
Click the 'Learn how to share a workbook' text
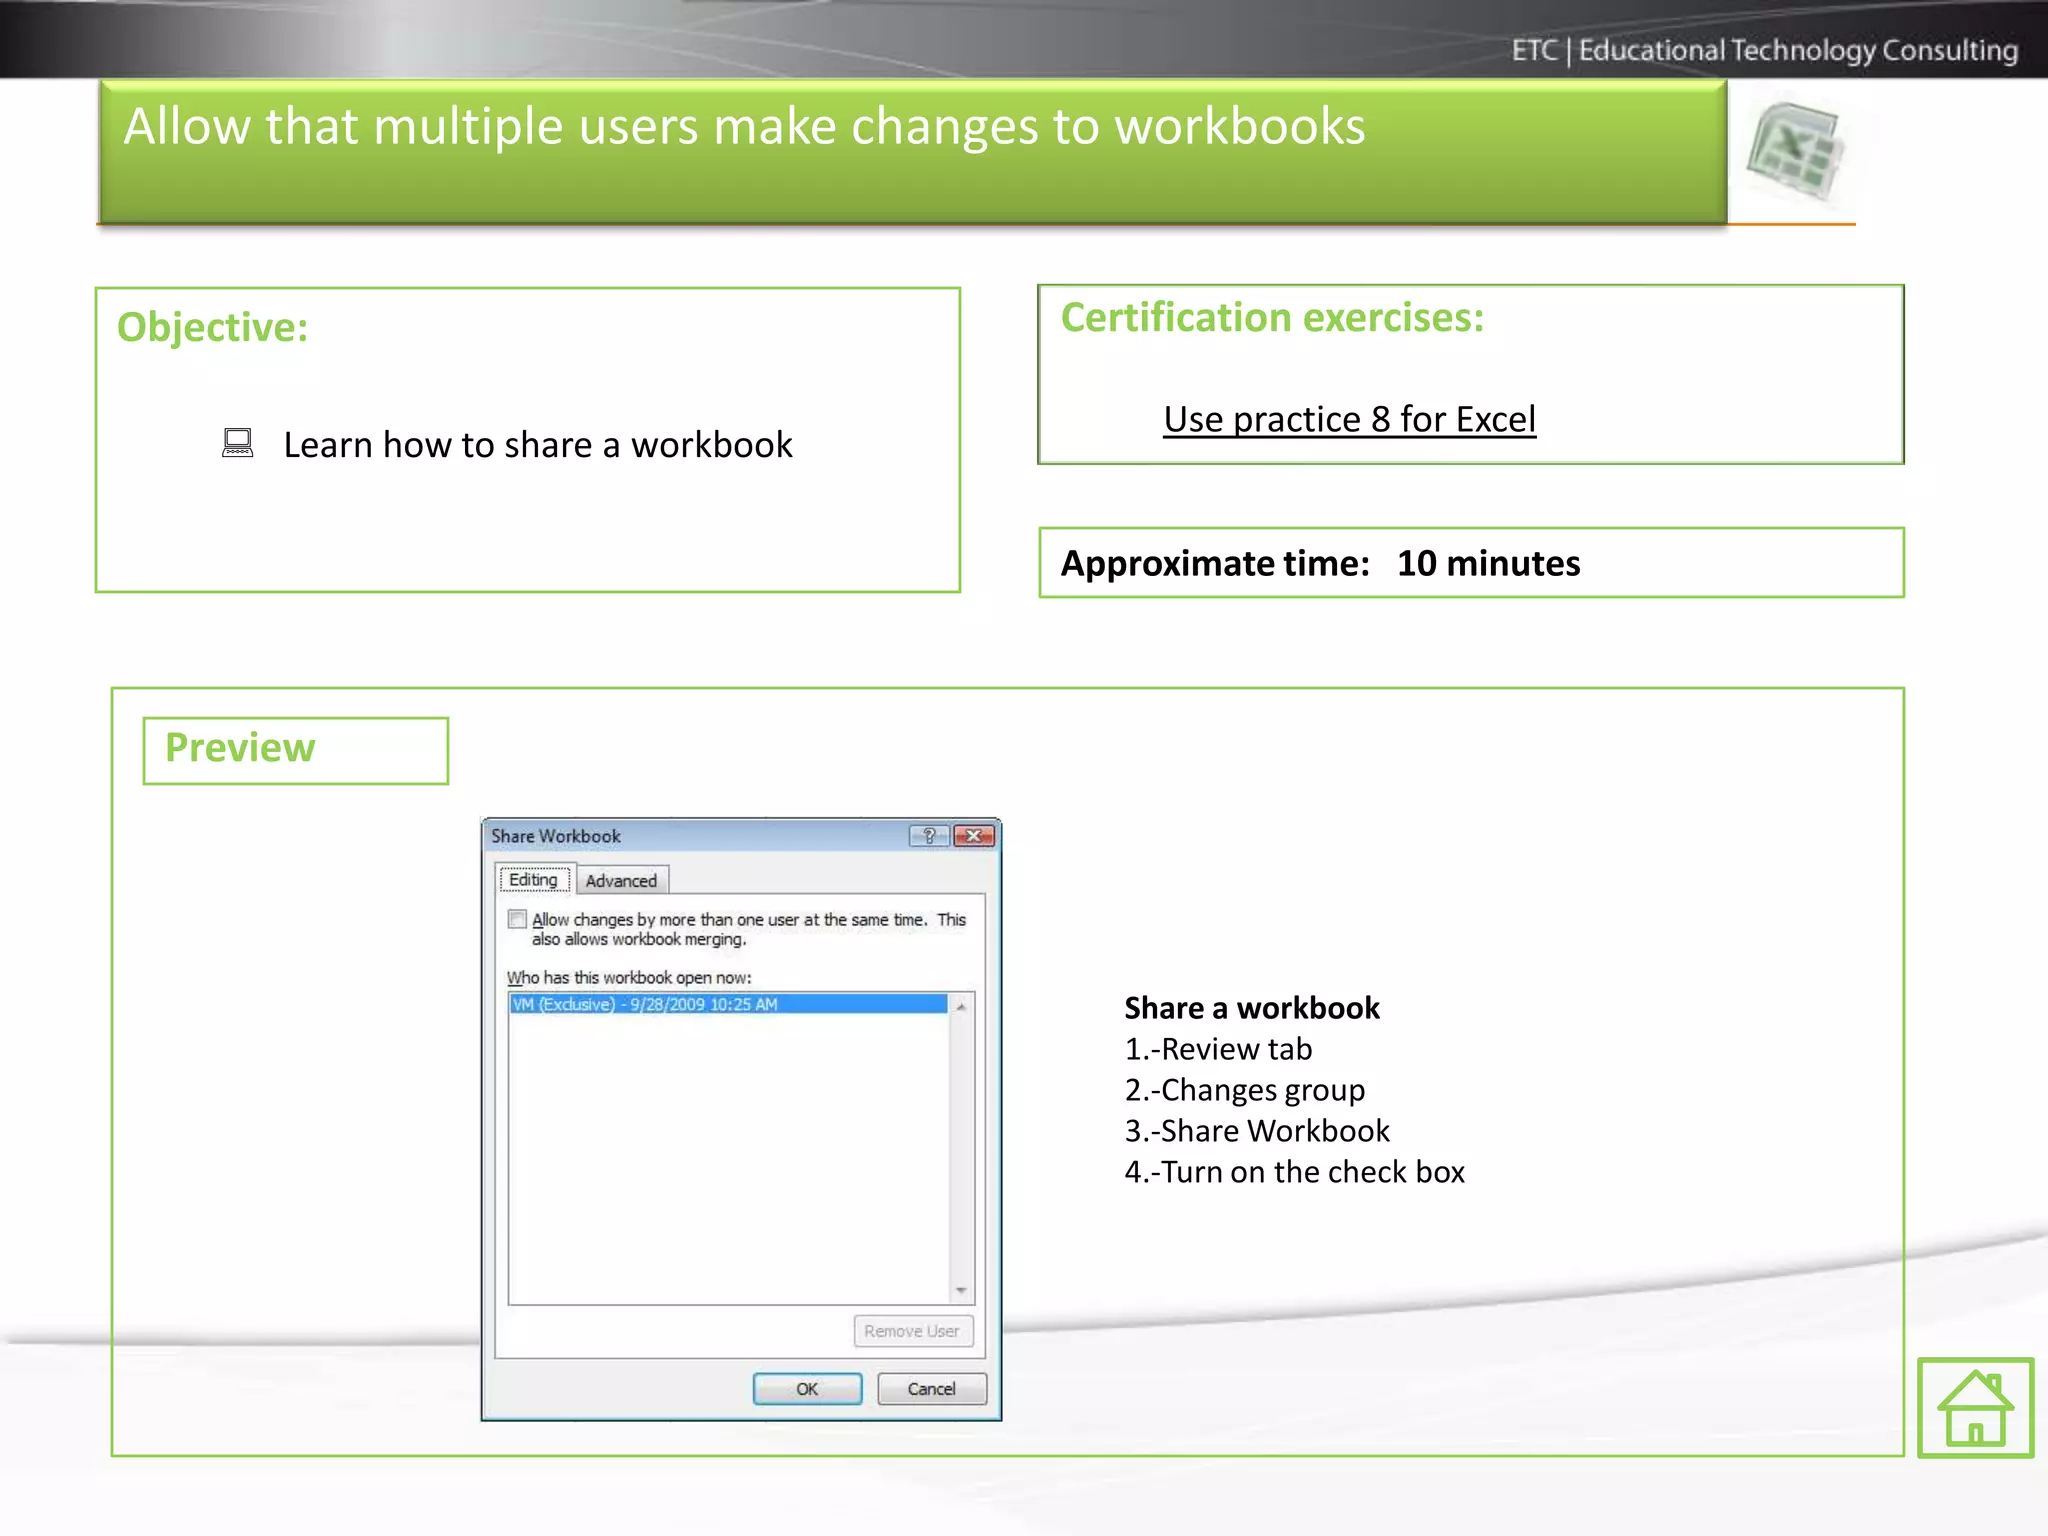pyautogui.click(x=538, y=445)
